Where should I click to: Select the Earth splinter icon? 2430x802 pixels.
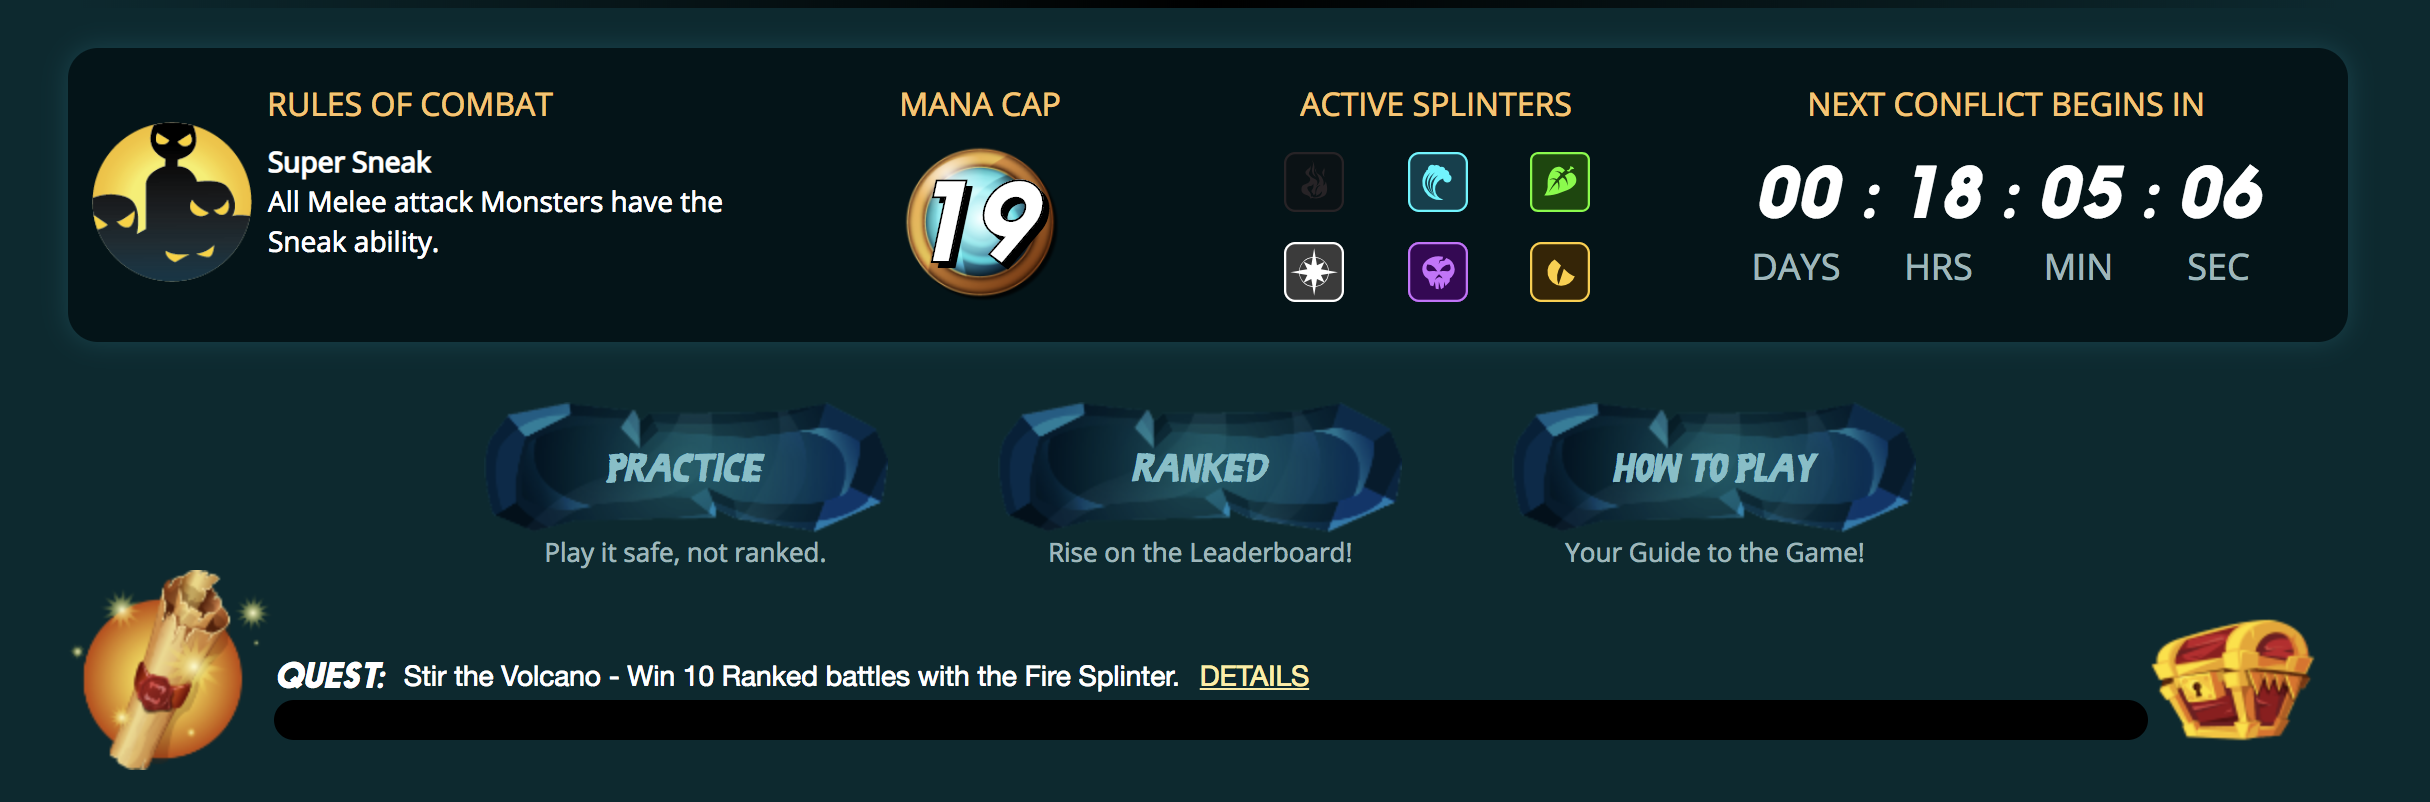coord(1558,182)
